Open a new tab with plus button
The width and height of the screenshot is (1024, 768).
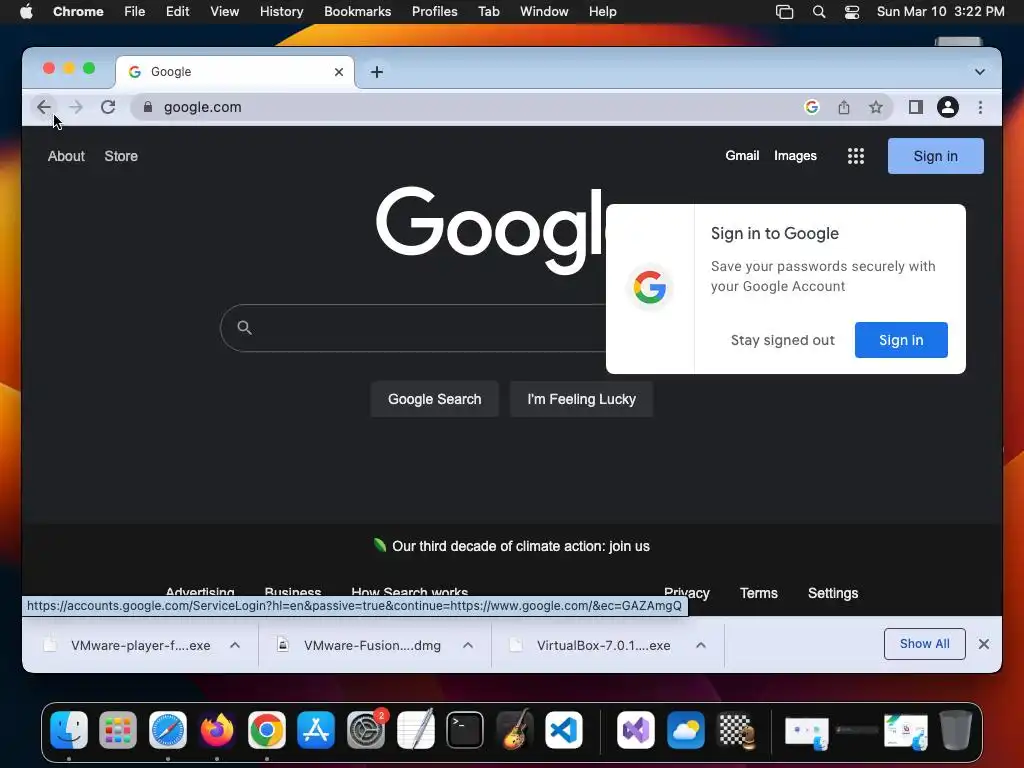click(x=377, y=72)
